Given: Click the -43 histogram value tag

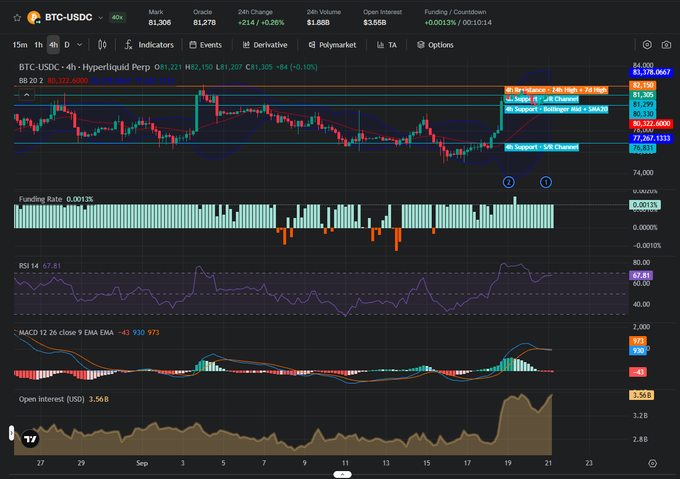Looking at the screenshot, I should coord(638,372).
